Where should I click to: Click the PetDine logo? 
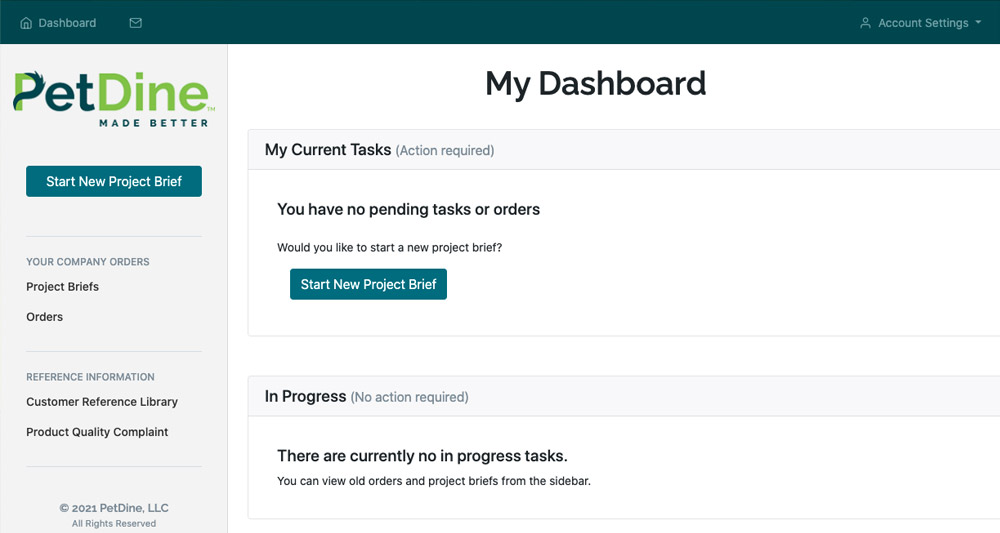[x=114, y=99]
